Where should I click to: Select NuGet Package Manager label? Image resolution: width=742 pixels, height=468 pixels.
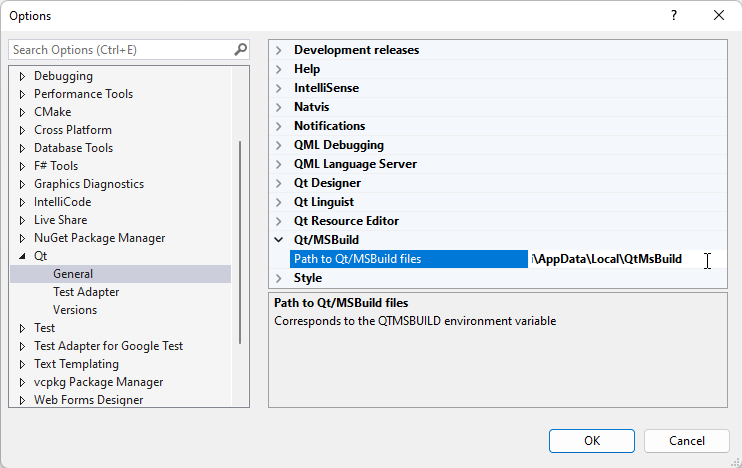(99, 238)
